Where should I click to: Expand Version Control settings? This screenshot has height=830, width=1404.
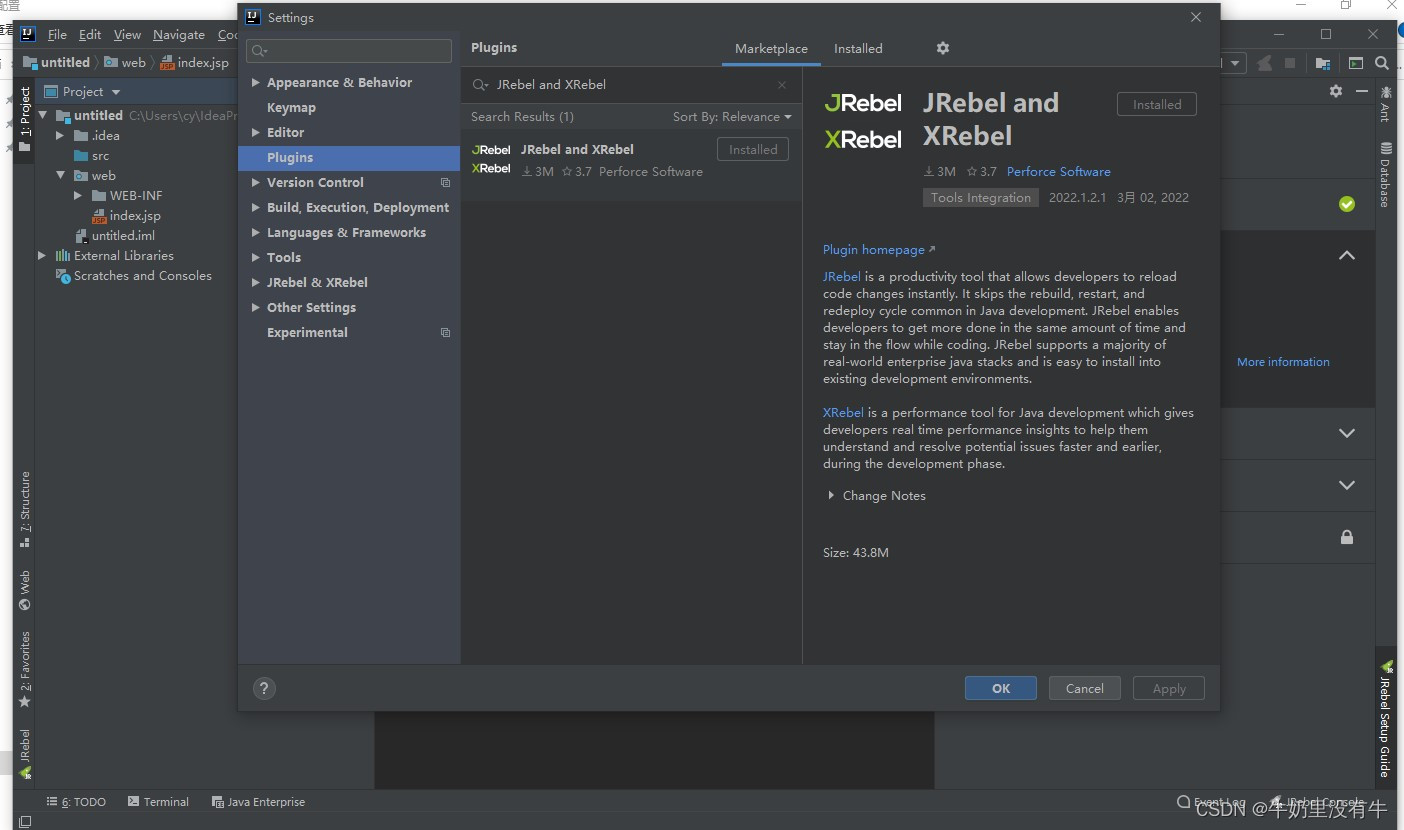point(256,183)
